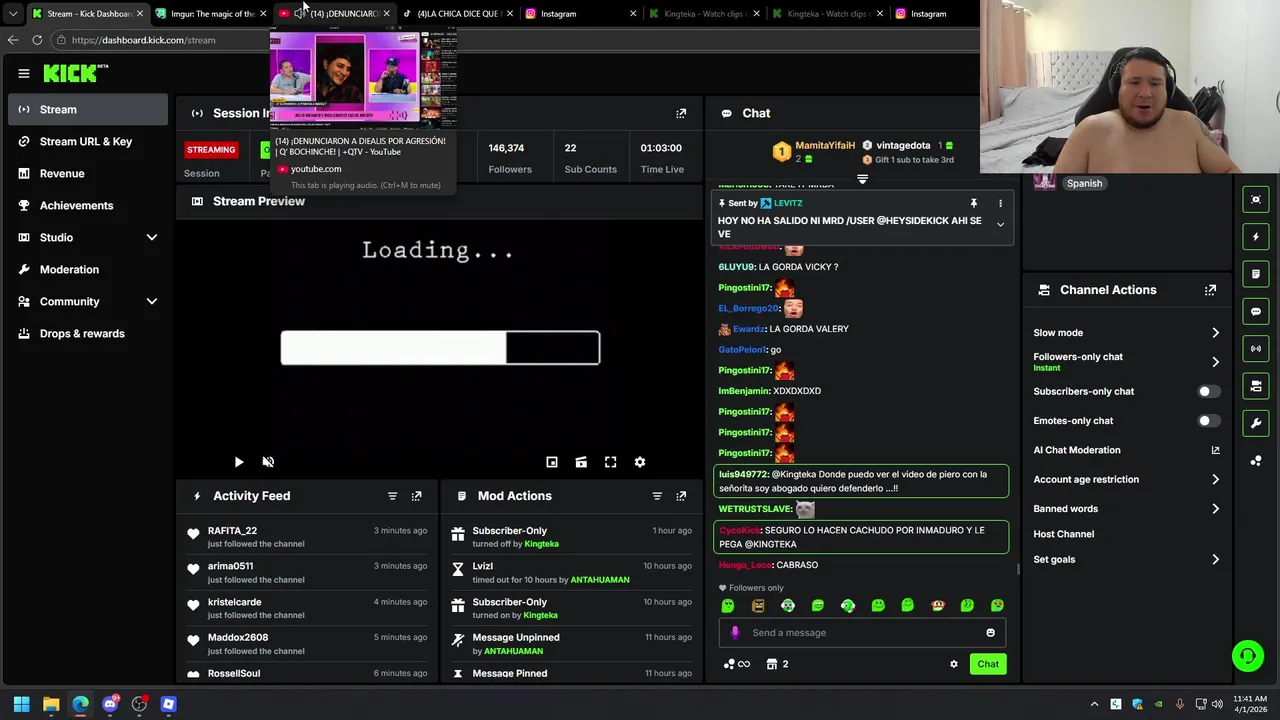Image resolution: width=1280 pixels, height=720 pixels.
Task: Expand the pinned message chevron
Action: tap(1000, 225)
